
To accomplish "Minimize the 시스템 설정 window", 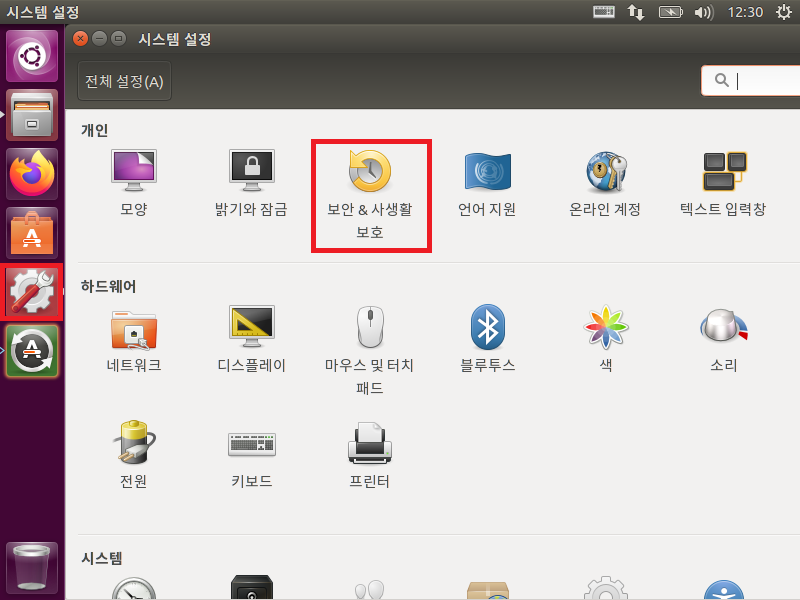I will (x=99, y=38).
